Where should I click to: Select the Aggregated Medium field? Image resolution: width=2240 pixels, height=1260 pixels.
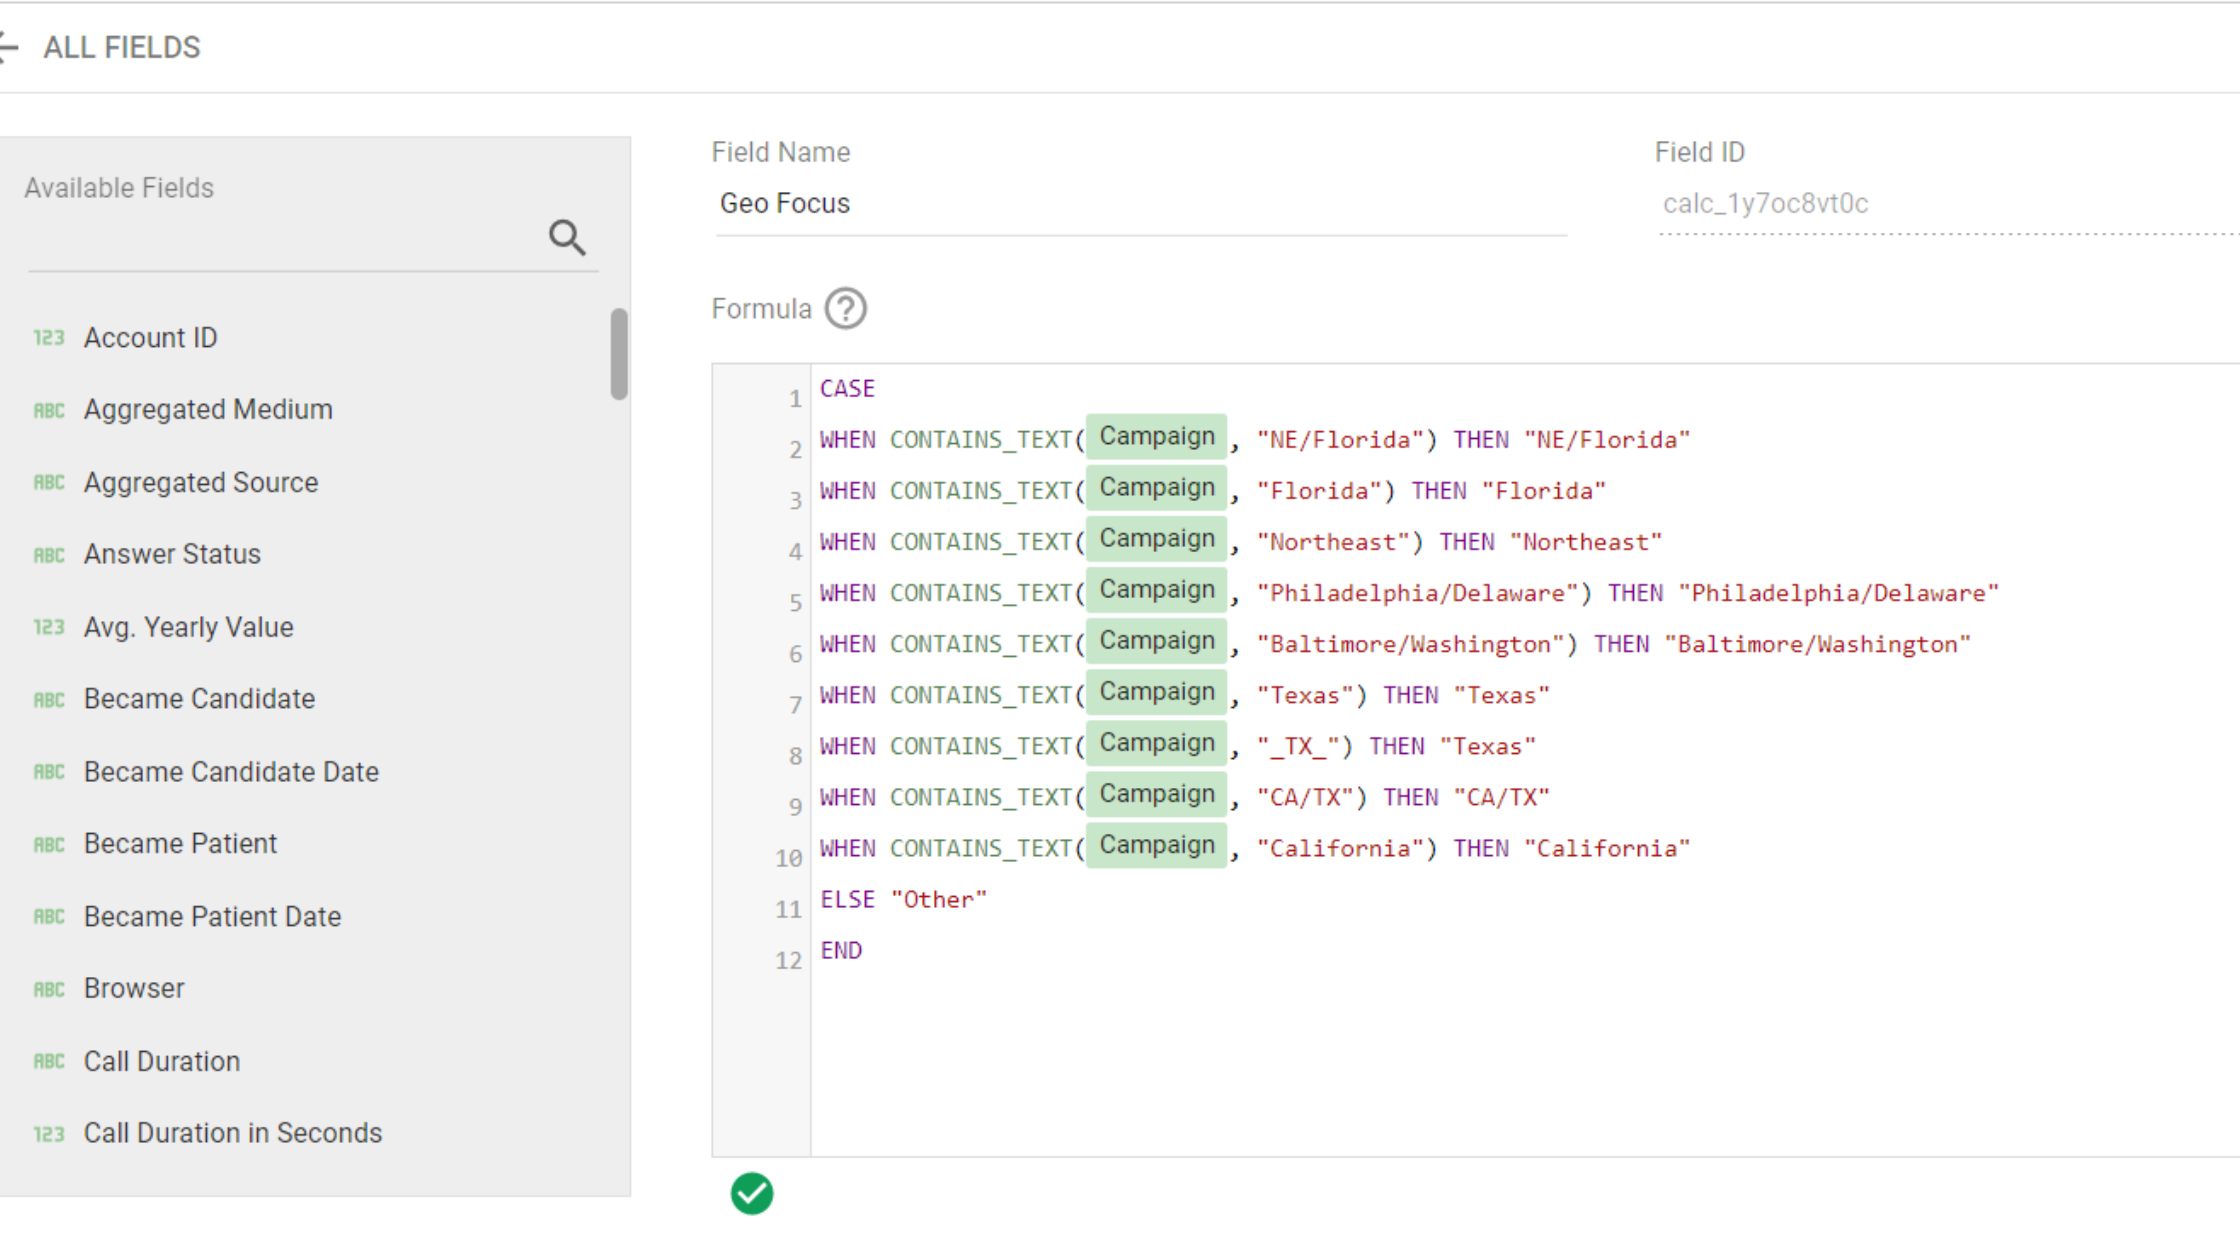tap(208, 410)
